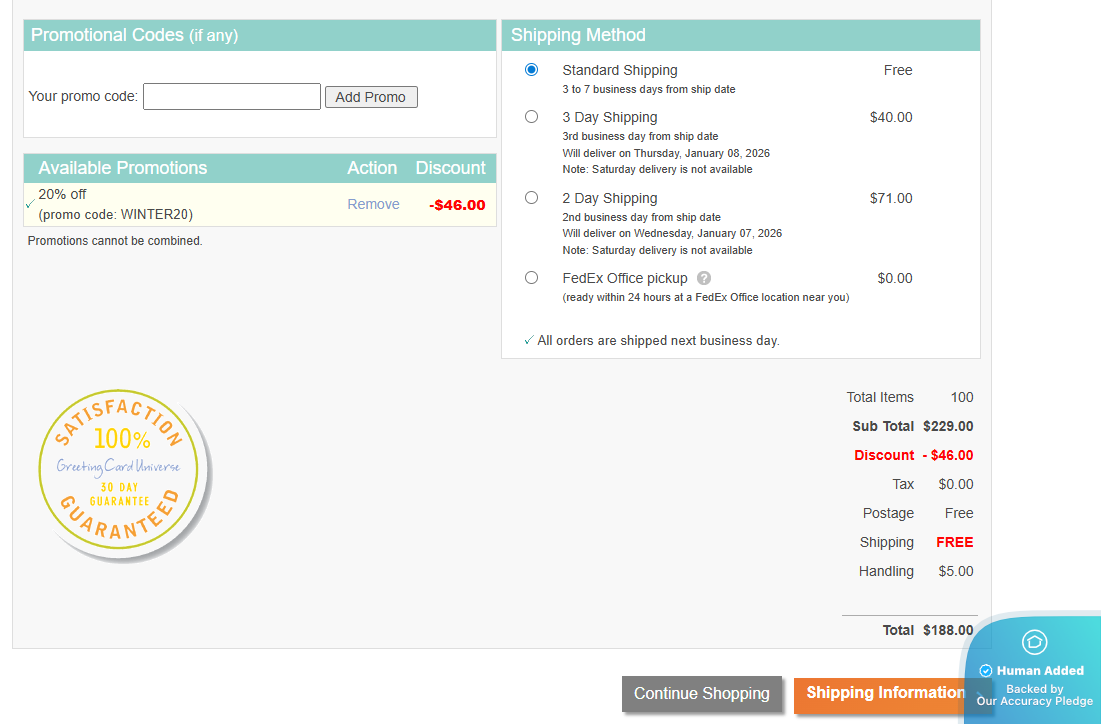
Task: Click the Shipping Method section header
Action: pos(578,35)
